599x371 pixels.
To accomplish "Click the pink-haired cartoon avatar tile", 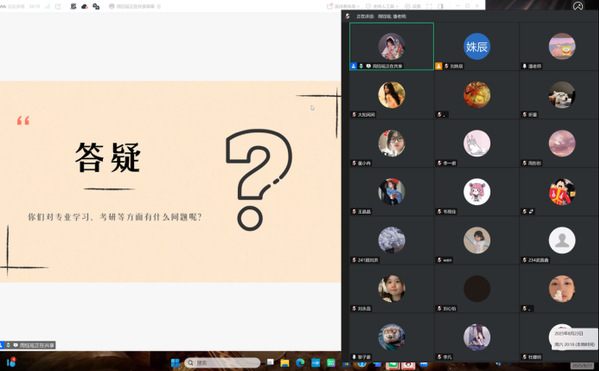I will pyautogui.click(x=476, y=192).
